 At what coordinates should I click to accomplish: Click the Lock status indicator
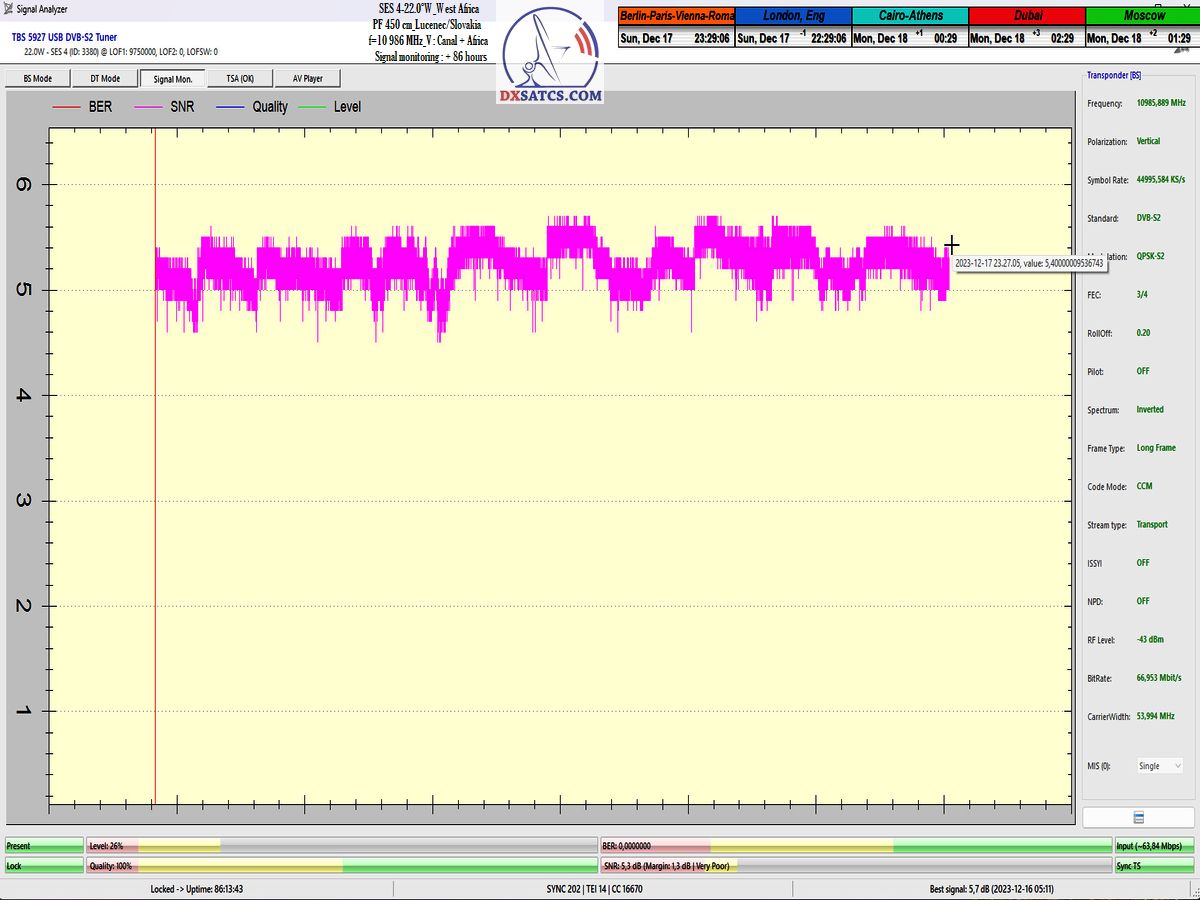44,866
